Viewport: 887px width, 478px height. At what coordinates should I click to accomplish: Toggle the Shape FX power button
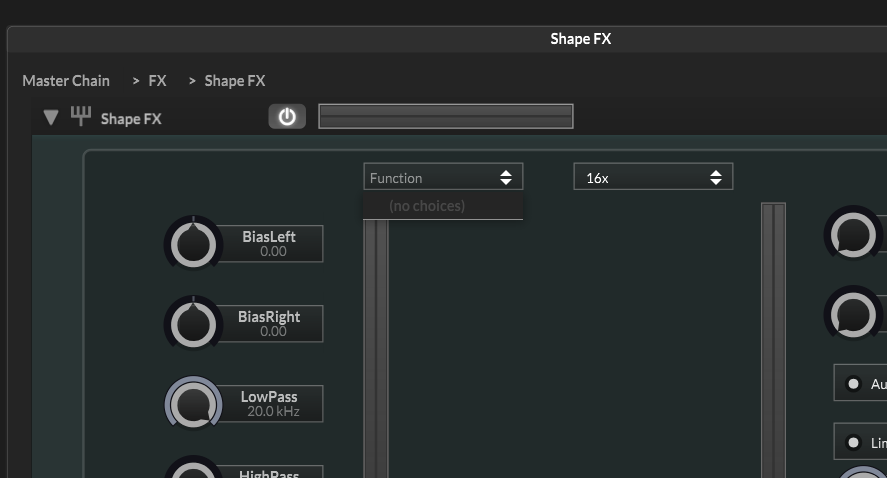click(287, 117)
